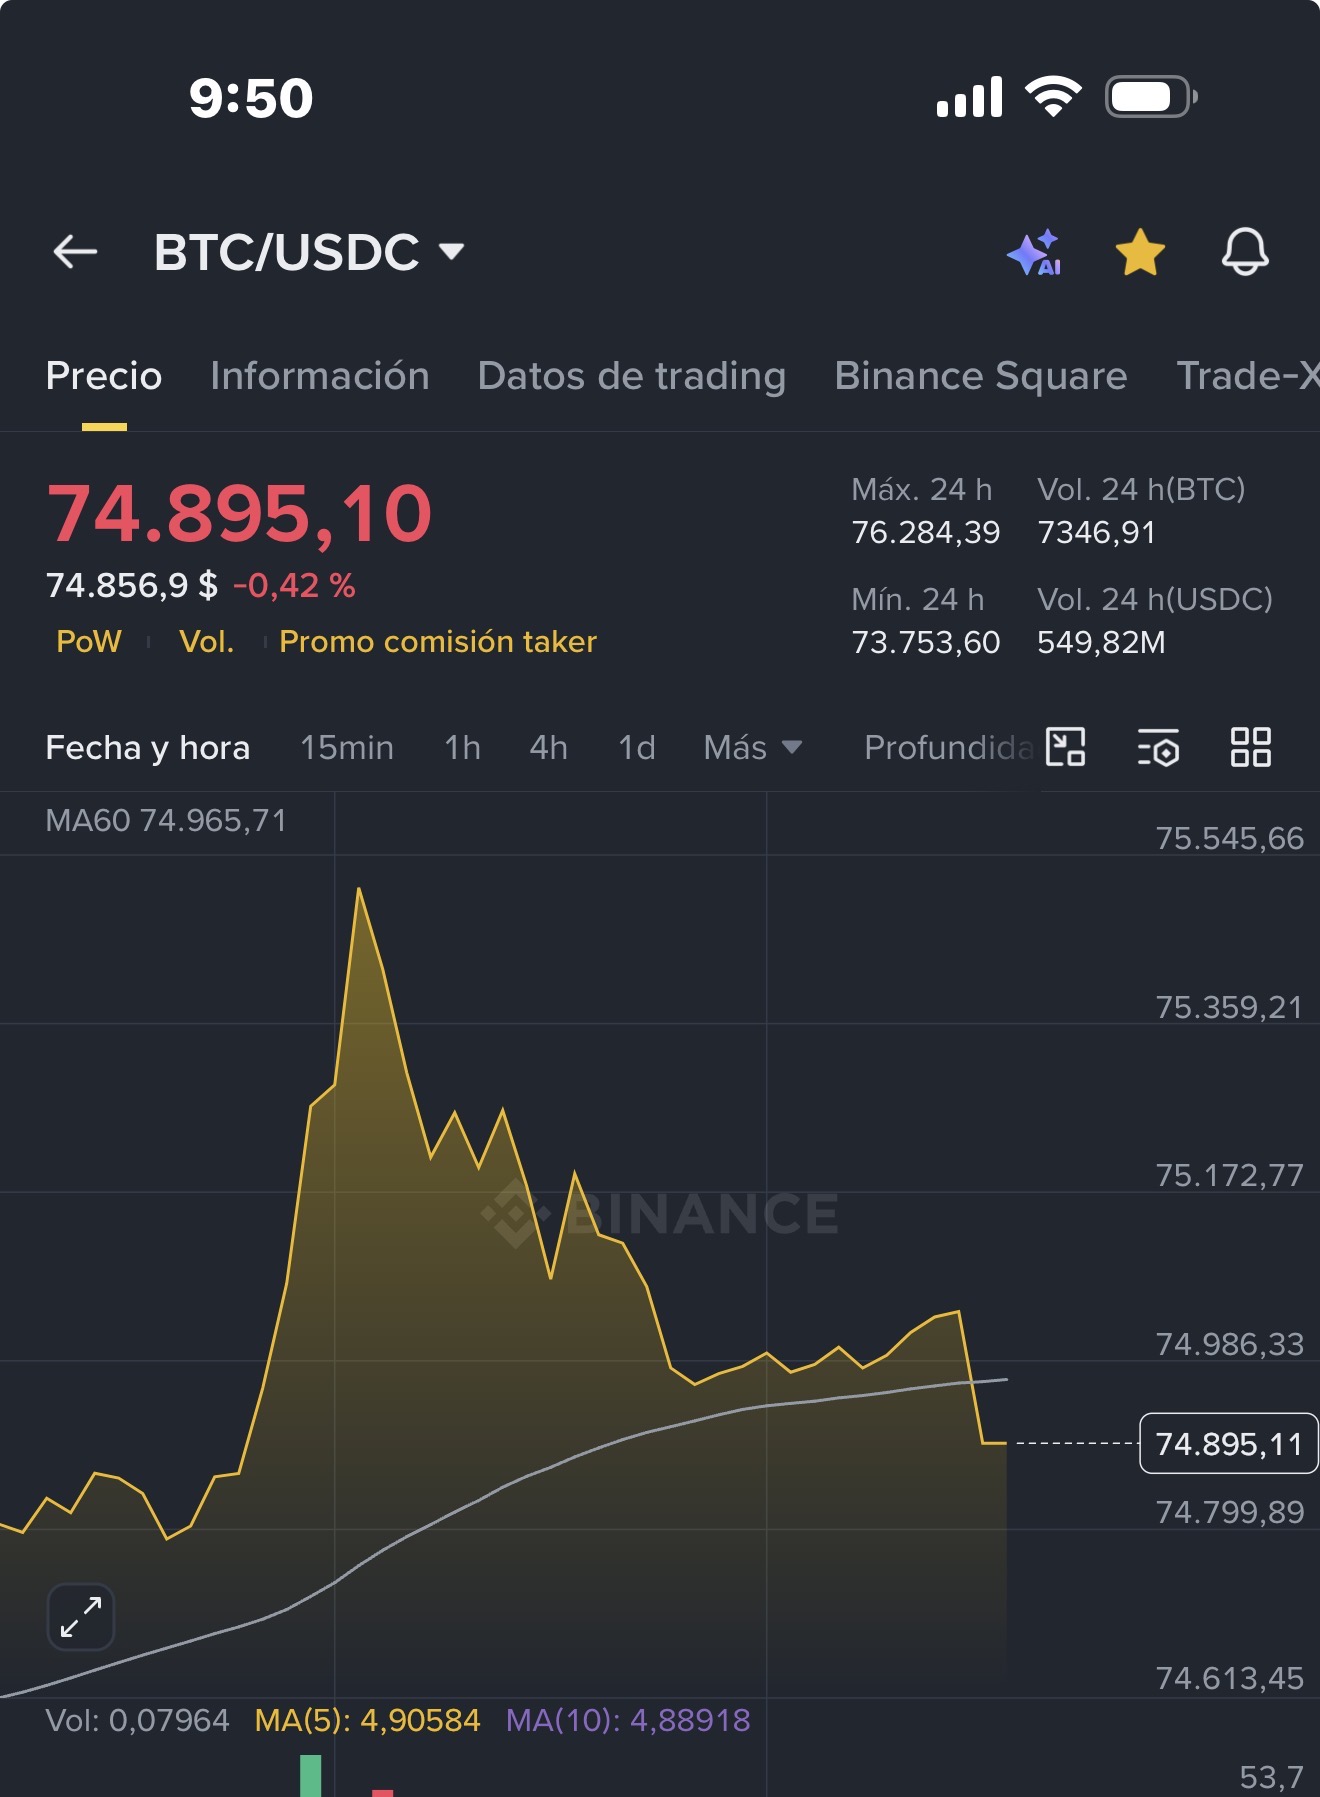The height and width of the screenshot is (1797, 1320).
Task: Select the 4h chart interval
Action: point(548,747)
